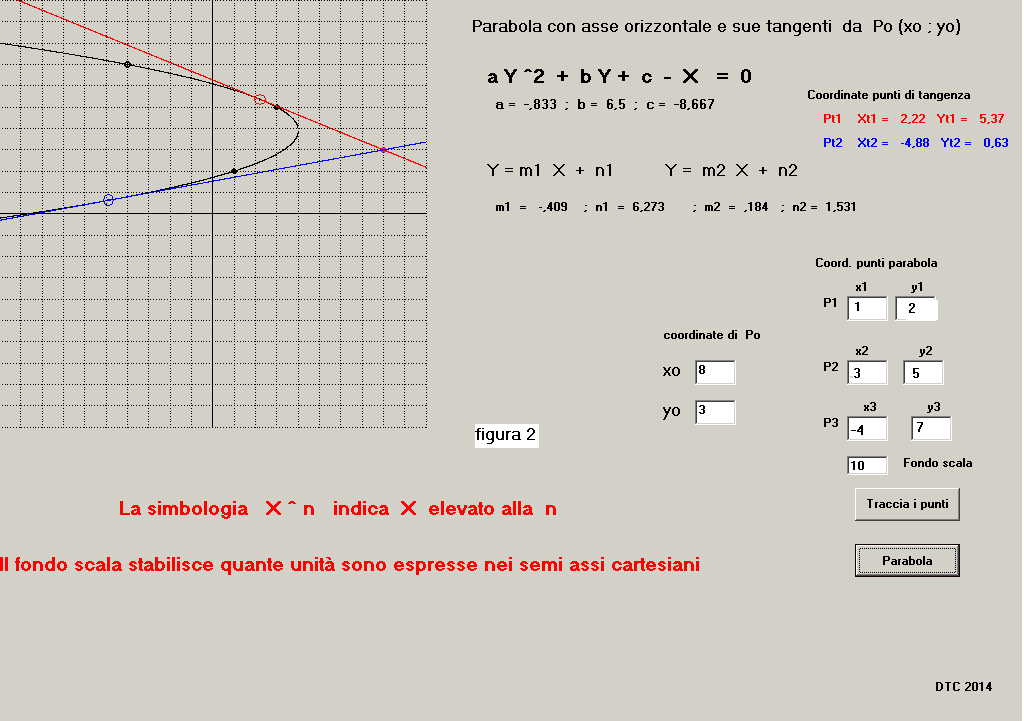The height and width of the screenshot is (721, 1024).
Task: Select the x2 field of point P2
Action: [867, 373]
